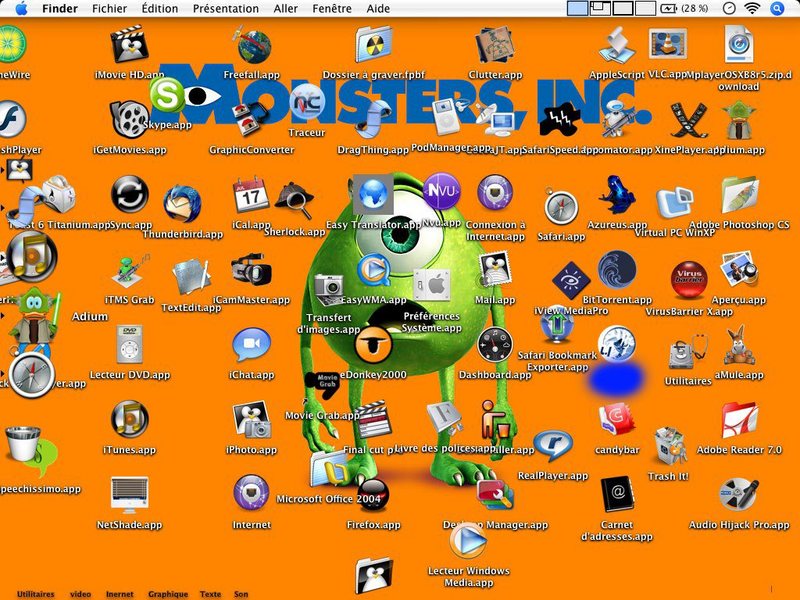Switch to the Utilitaires tab at the bottom

click(36, 594)
